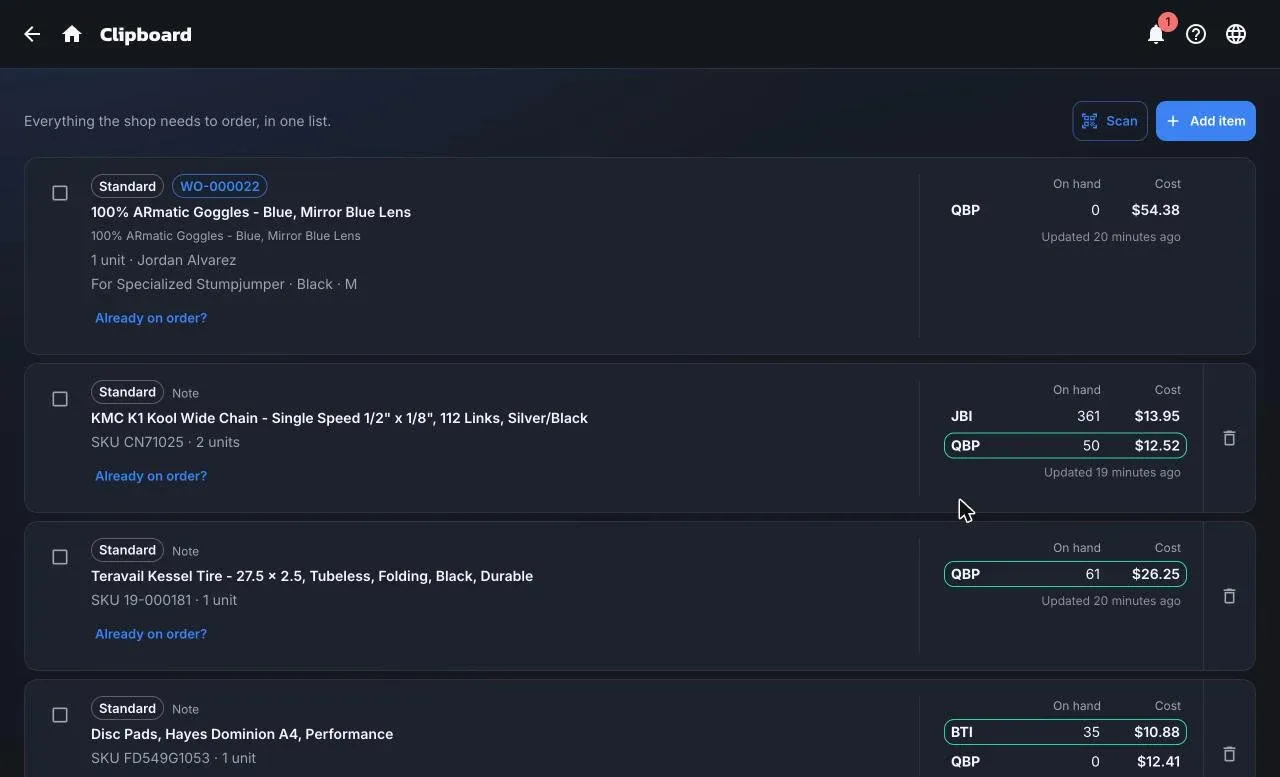Select the 100% ARmatic Goggles checkbox
Viewport: 1280px width, 777px height.
(60, 193)
